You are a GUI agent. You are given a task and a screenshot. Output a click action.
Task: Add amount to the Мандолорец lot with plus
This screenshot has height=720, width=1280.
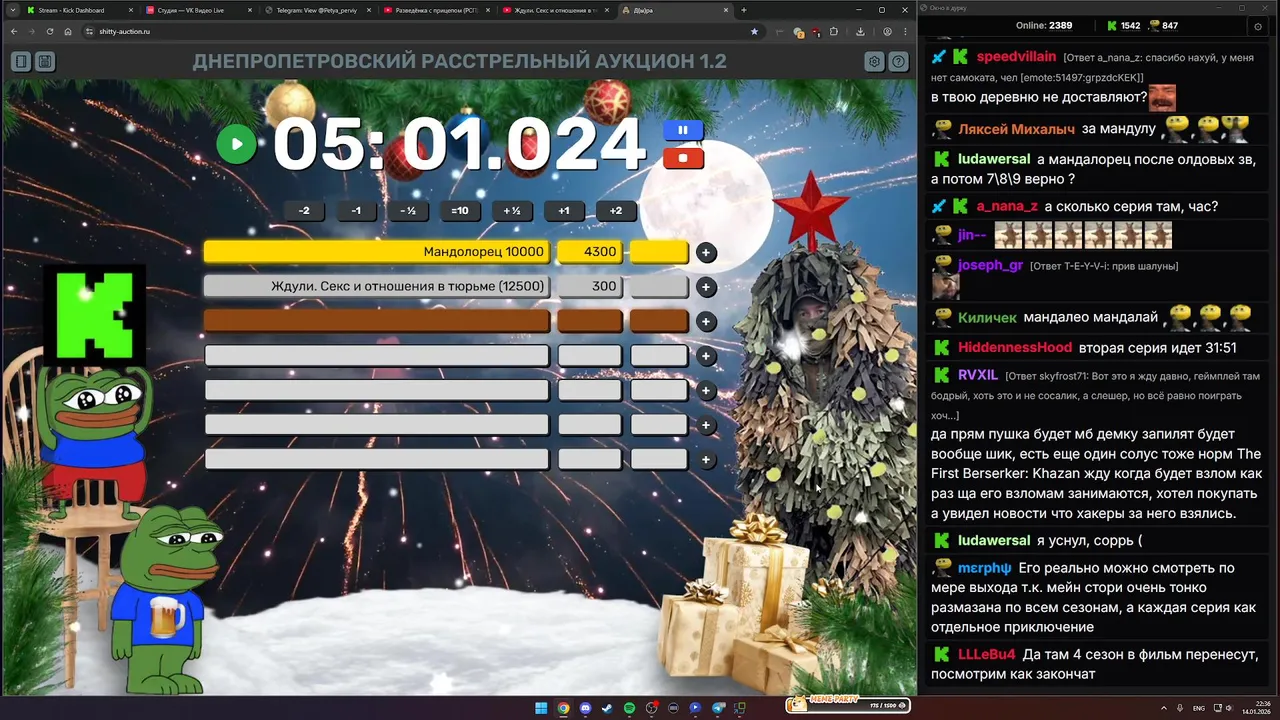[706, 253]
